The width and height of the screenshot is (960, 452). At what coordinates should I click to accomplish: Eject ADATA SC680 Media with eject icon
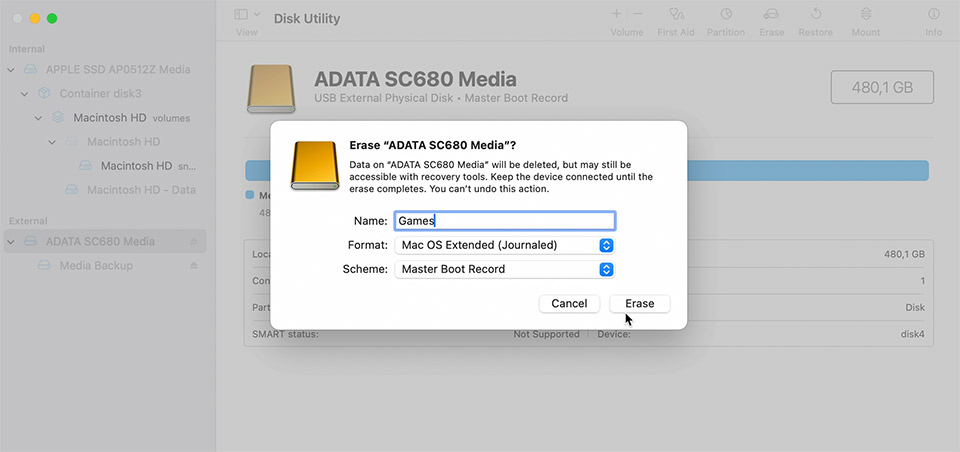(x=194, y=241)
